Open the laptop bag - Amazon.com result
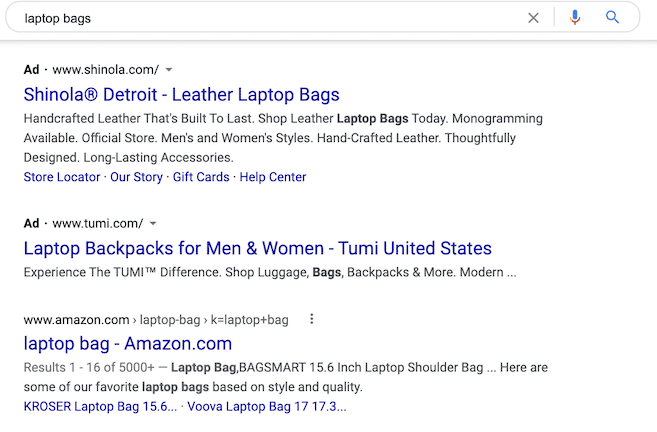 point(127,344)
